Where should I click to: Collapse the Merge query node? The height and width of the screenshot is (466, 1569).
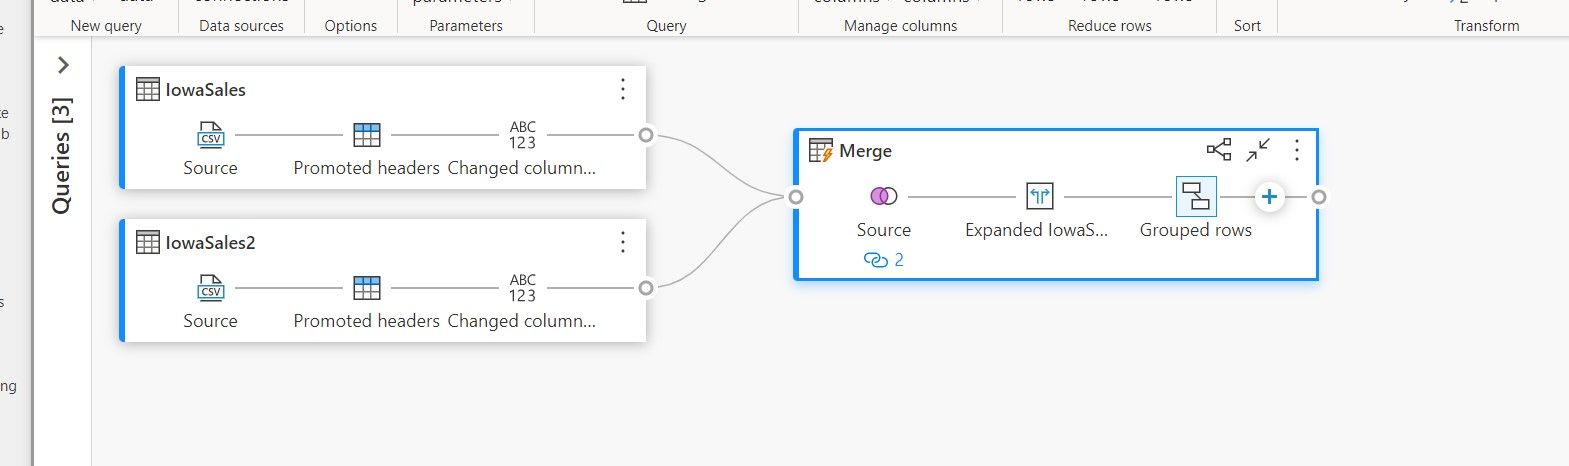[1258, 150]
